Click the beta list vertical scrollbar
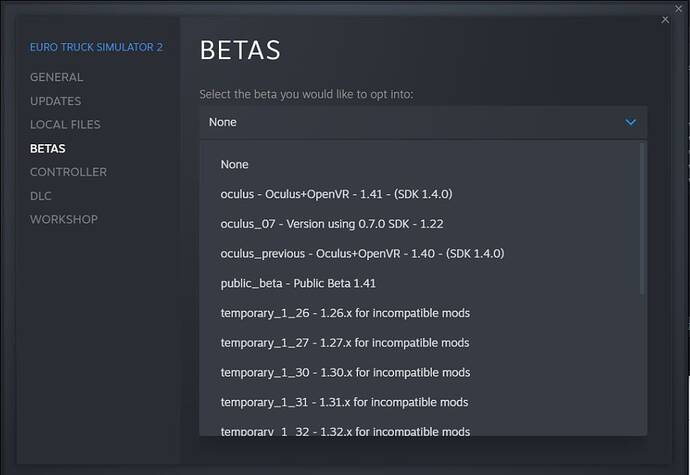Viewport: 690px width, 475px height. [642, 219]
